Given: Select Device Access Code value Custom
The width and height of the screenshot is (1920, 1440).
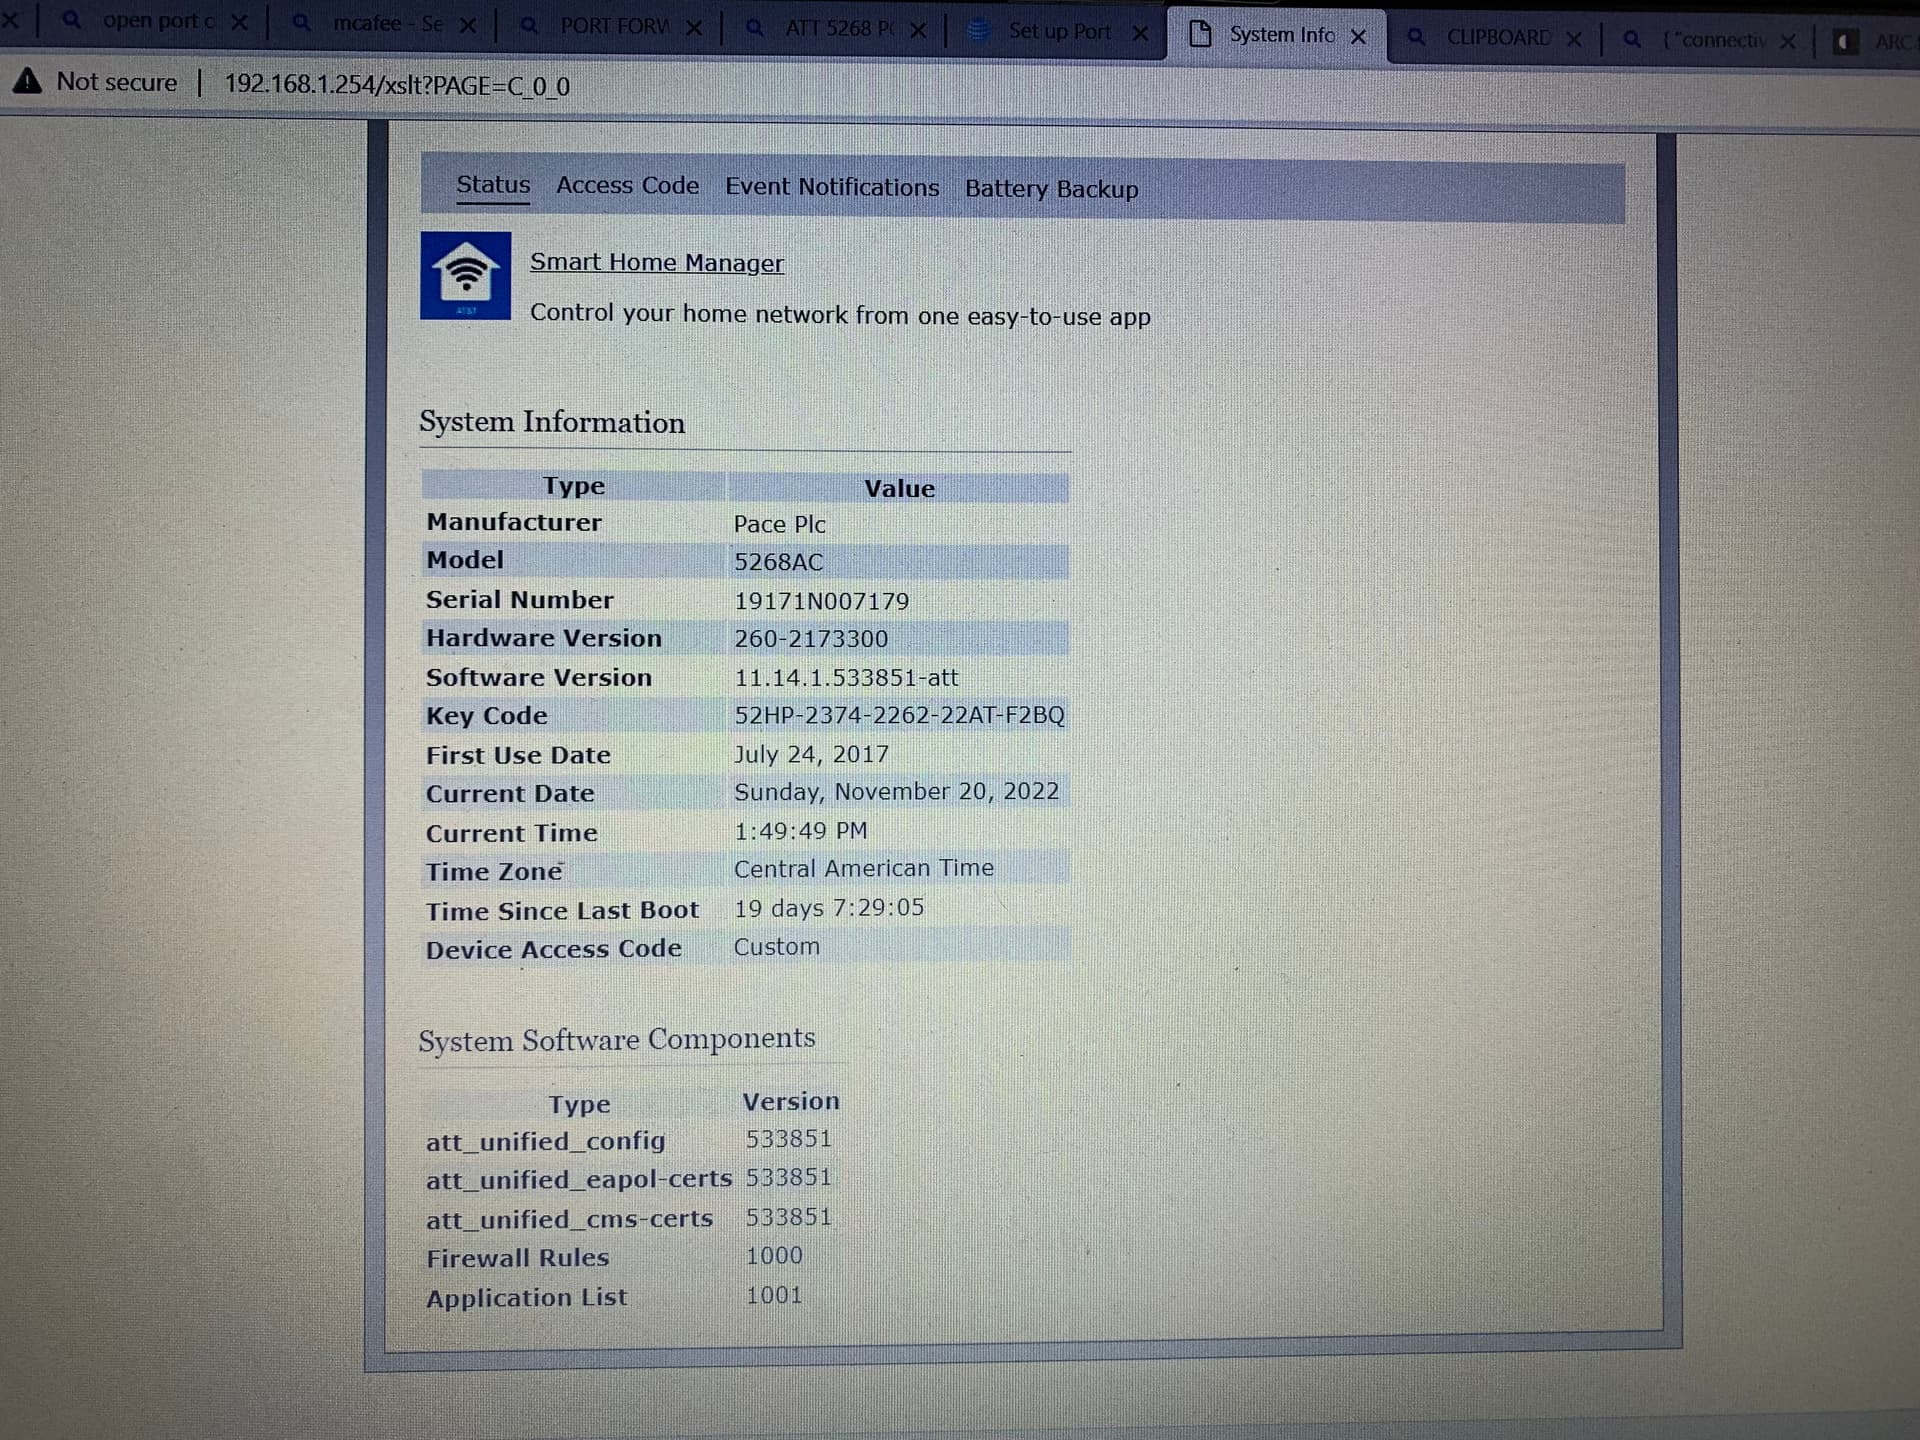Looking at the screenshot, I should point(776,946).
